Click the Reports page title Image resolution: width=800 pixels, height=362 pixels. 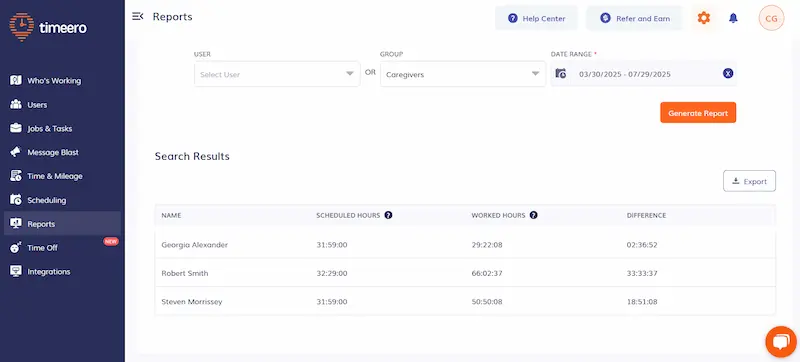[172, 17]
